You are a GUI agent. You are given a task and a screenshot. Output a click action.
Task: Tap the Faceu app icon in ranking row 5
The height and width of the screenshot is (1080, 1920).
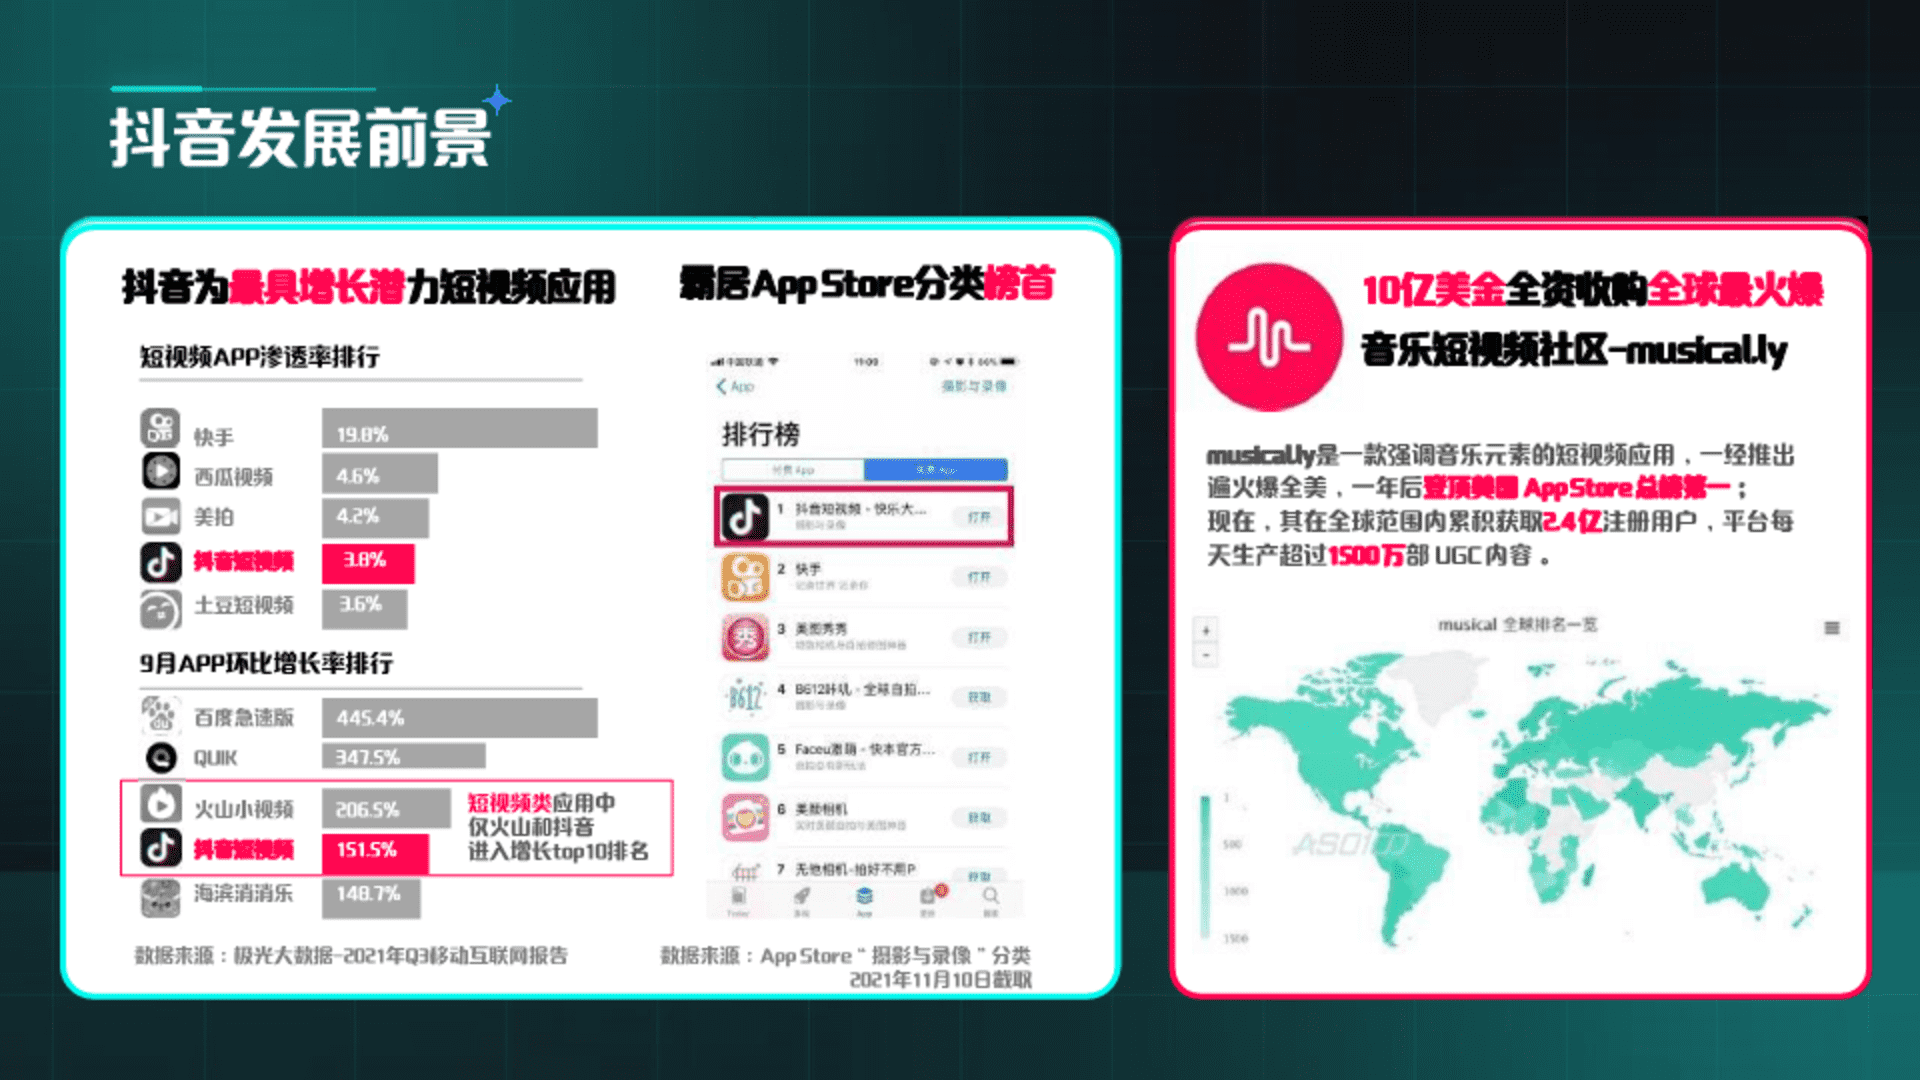click(x=746, y=757)
